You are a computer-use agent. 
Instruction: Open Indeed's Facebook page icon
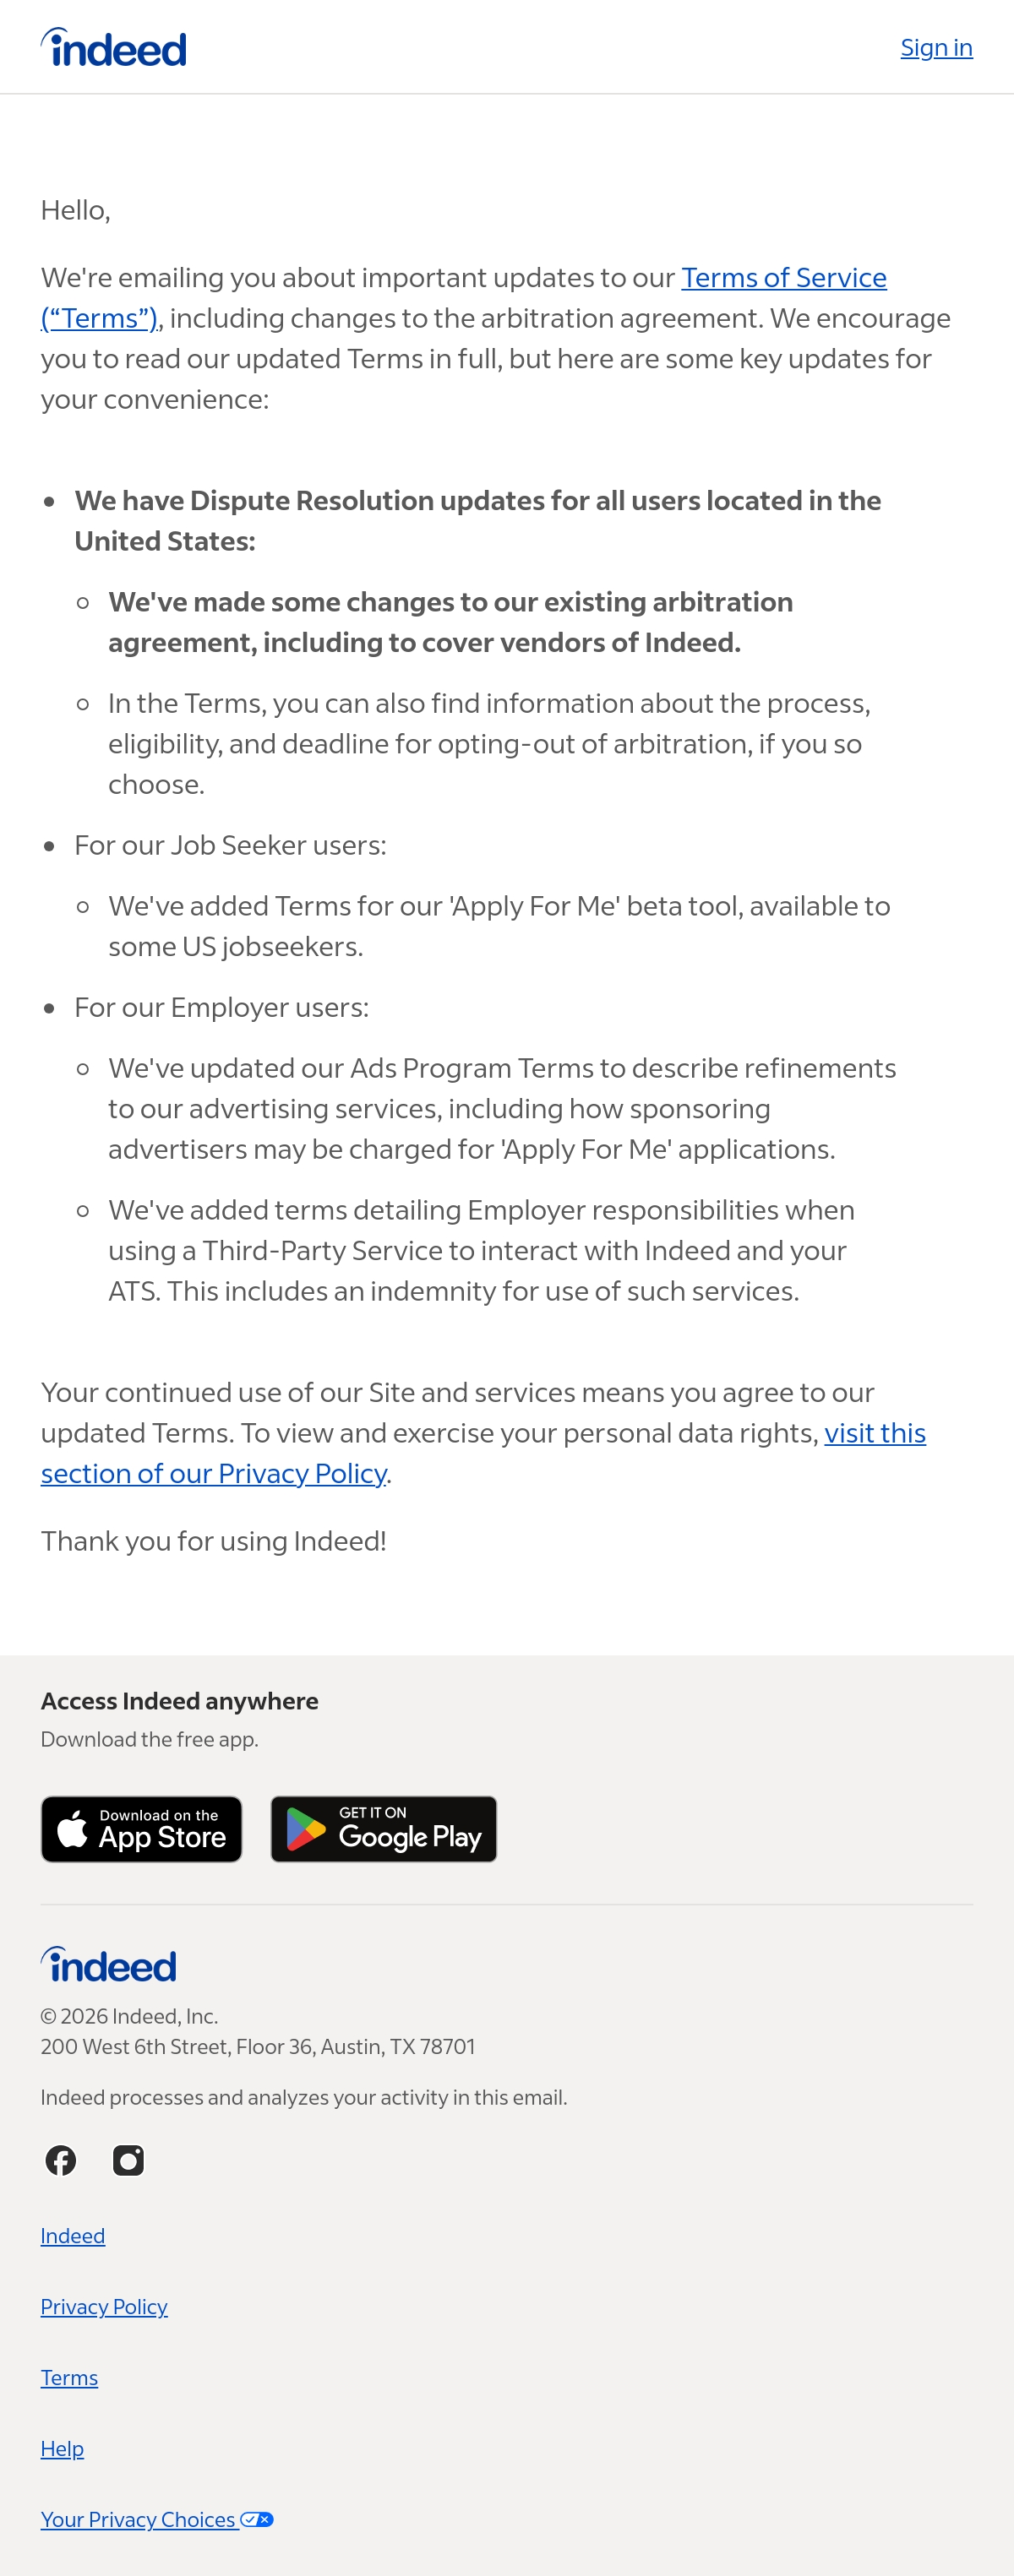61,2160
